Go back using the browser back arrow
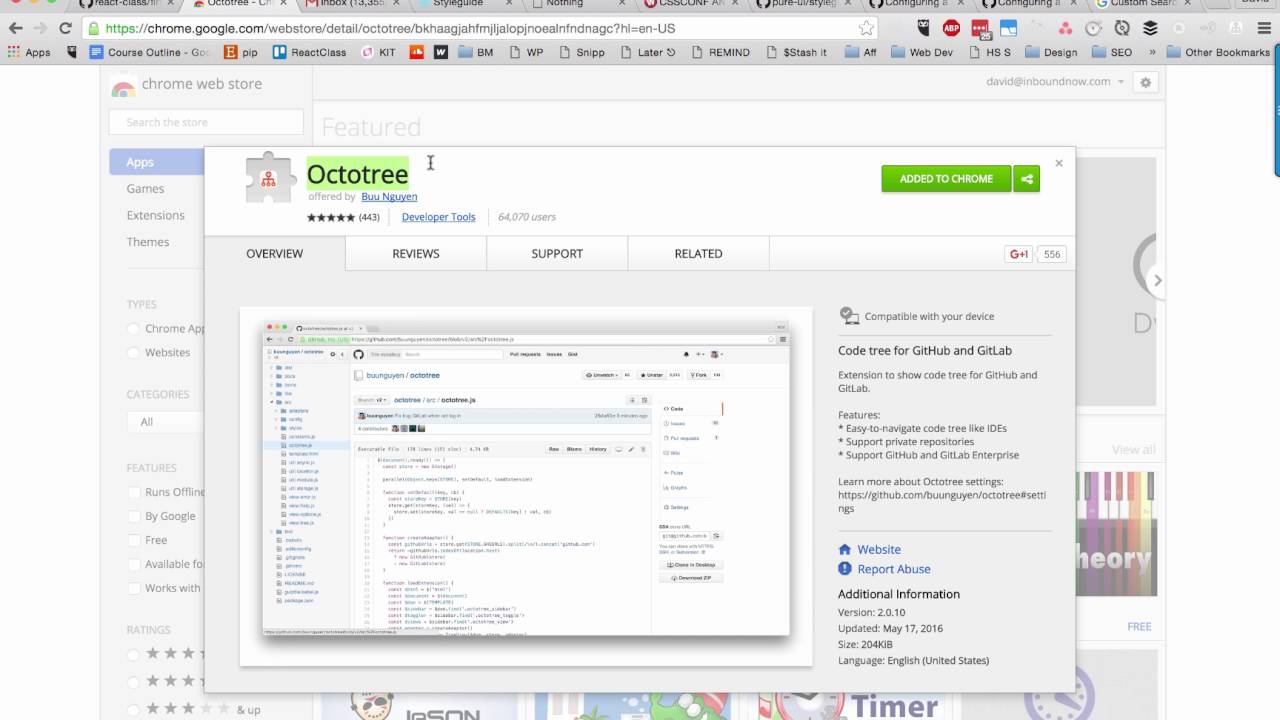The image size is (1280, 720). (x=16, y=29)
